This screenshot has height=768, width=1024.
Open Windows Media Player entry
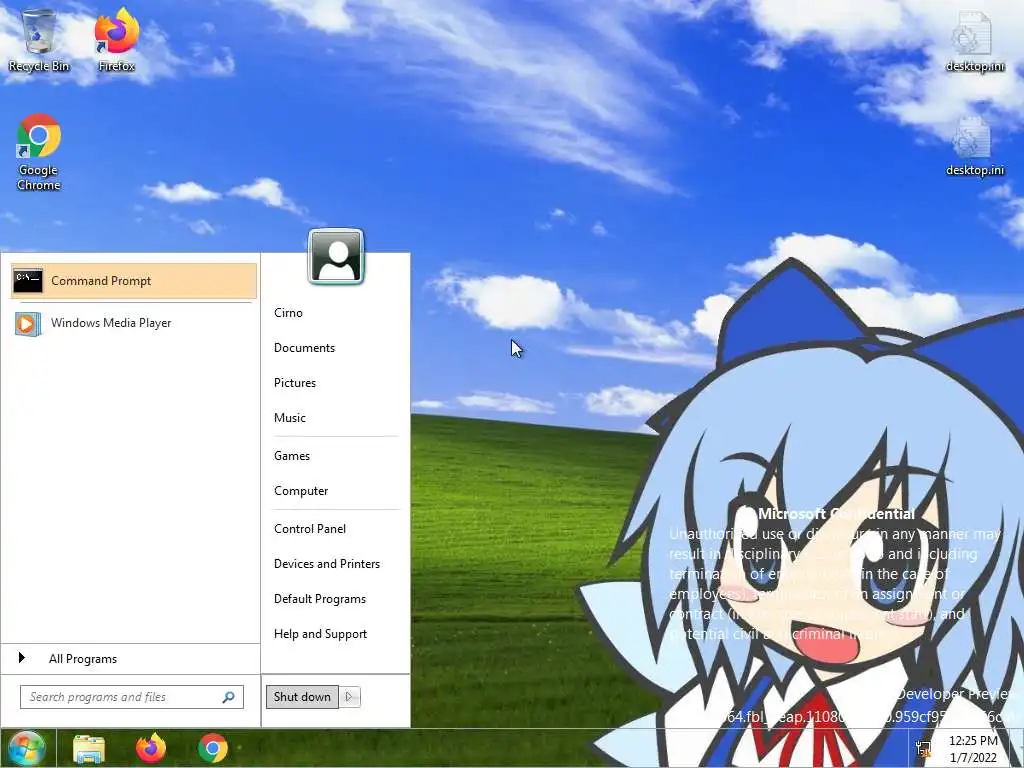click(x=134, y=323)
